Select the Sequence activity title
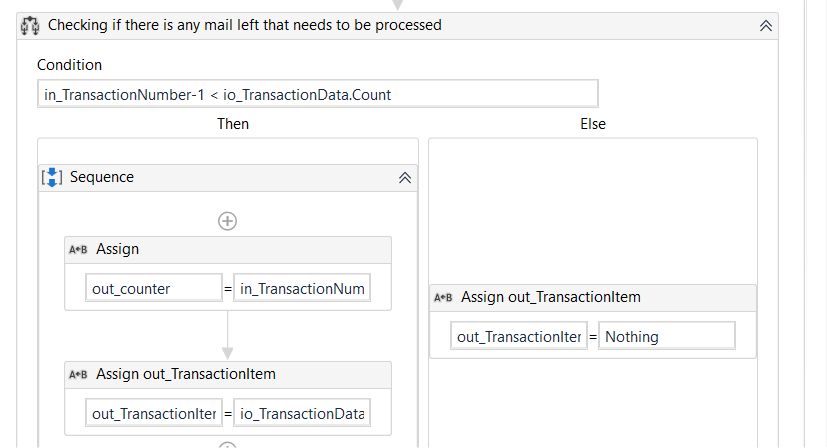Image resolution: width=827 pixels, height=448 pixels. click(102, 177)
